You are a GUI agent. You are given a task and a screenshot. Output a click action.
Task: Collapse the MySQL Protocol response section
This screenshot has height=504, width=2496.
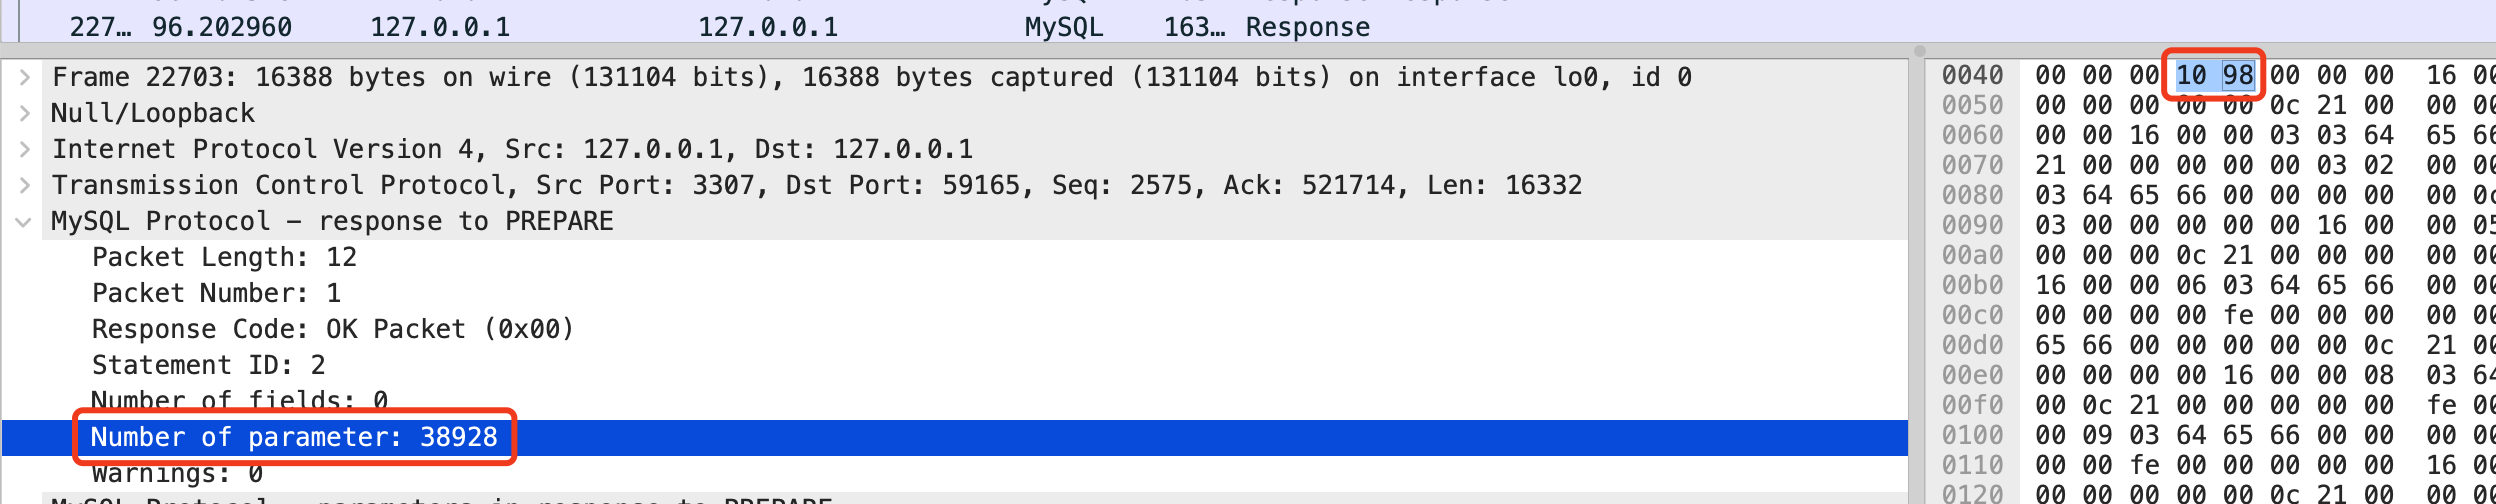coord(24,221)
